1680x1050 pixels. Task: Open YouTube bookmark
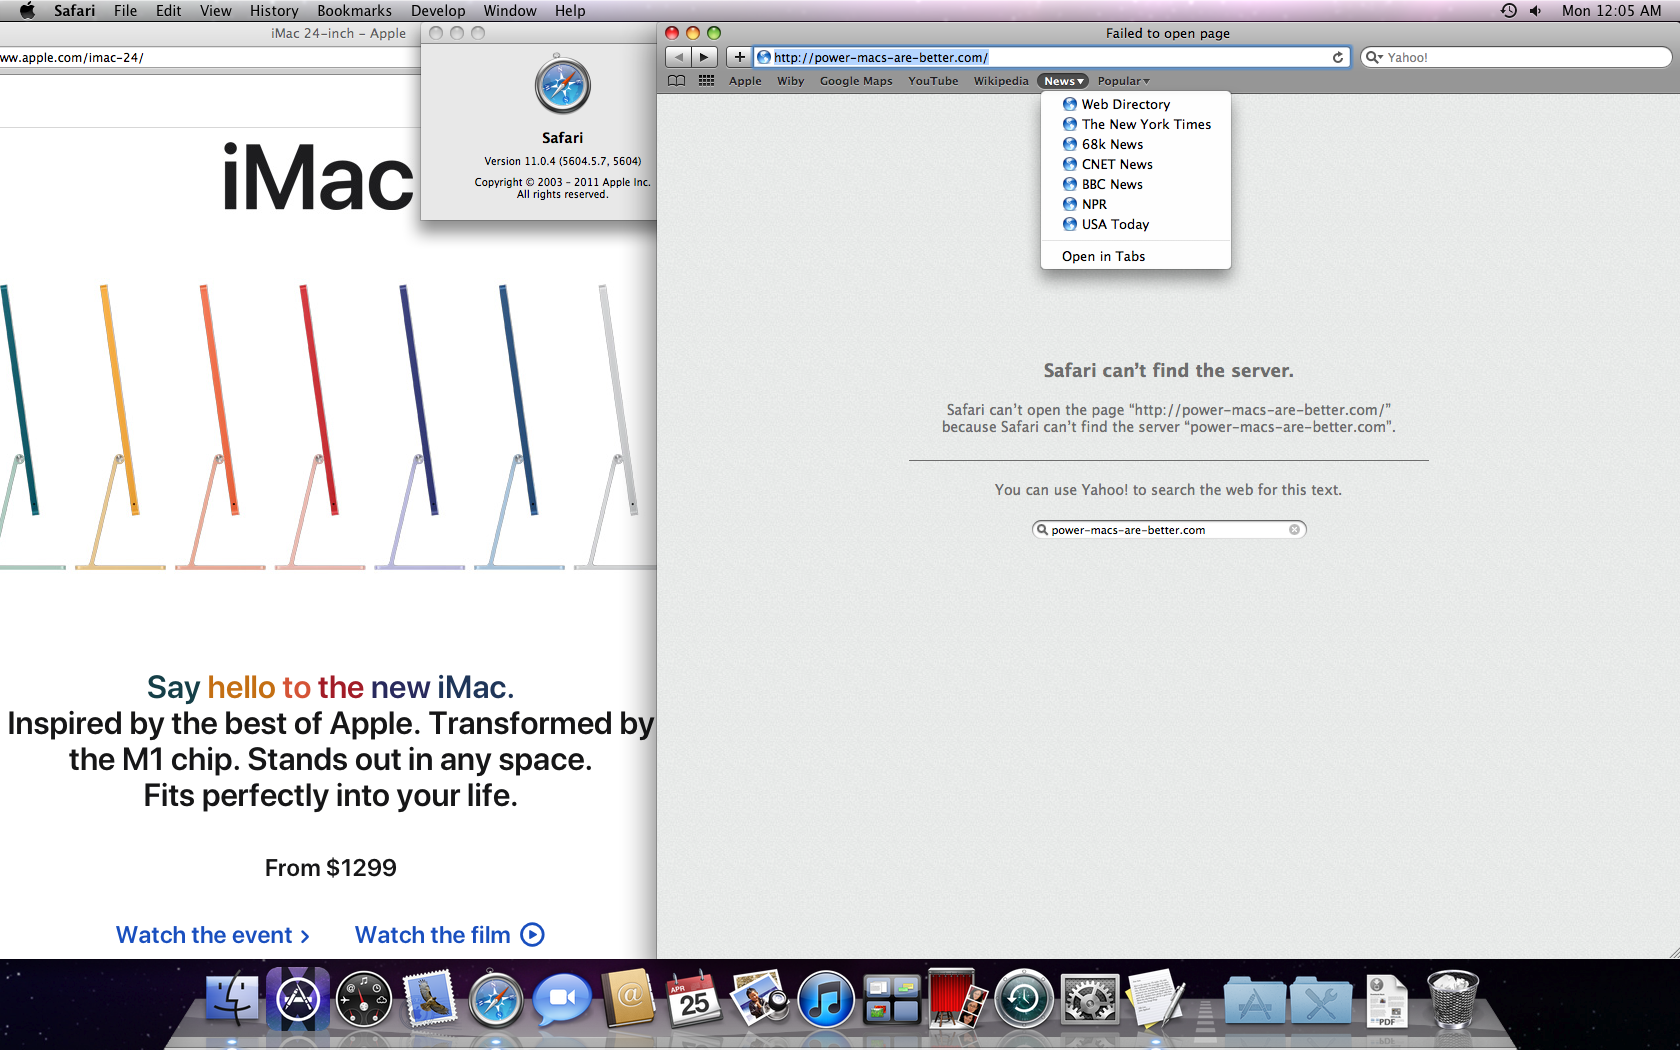click(x=933, y=81)
